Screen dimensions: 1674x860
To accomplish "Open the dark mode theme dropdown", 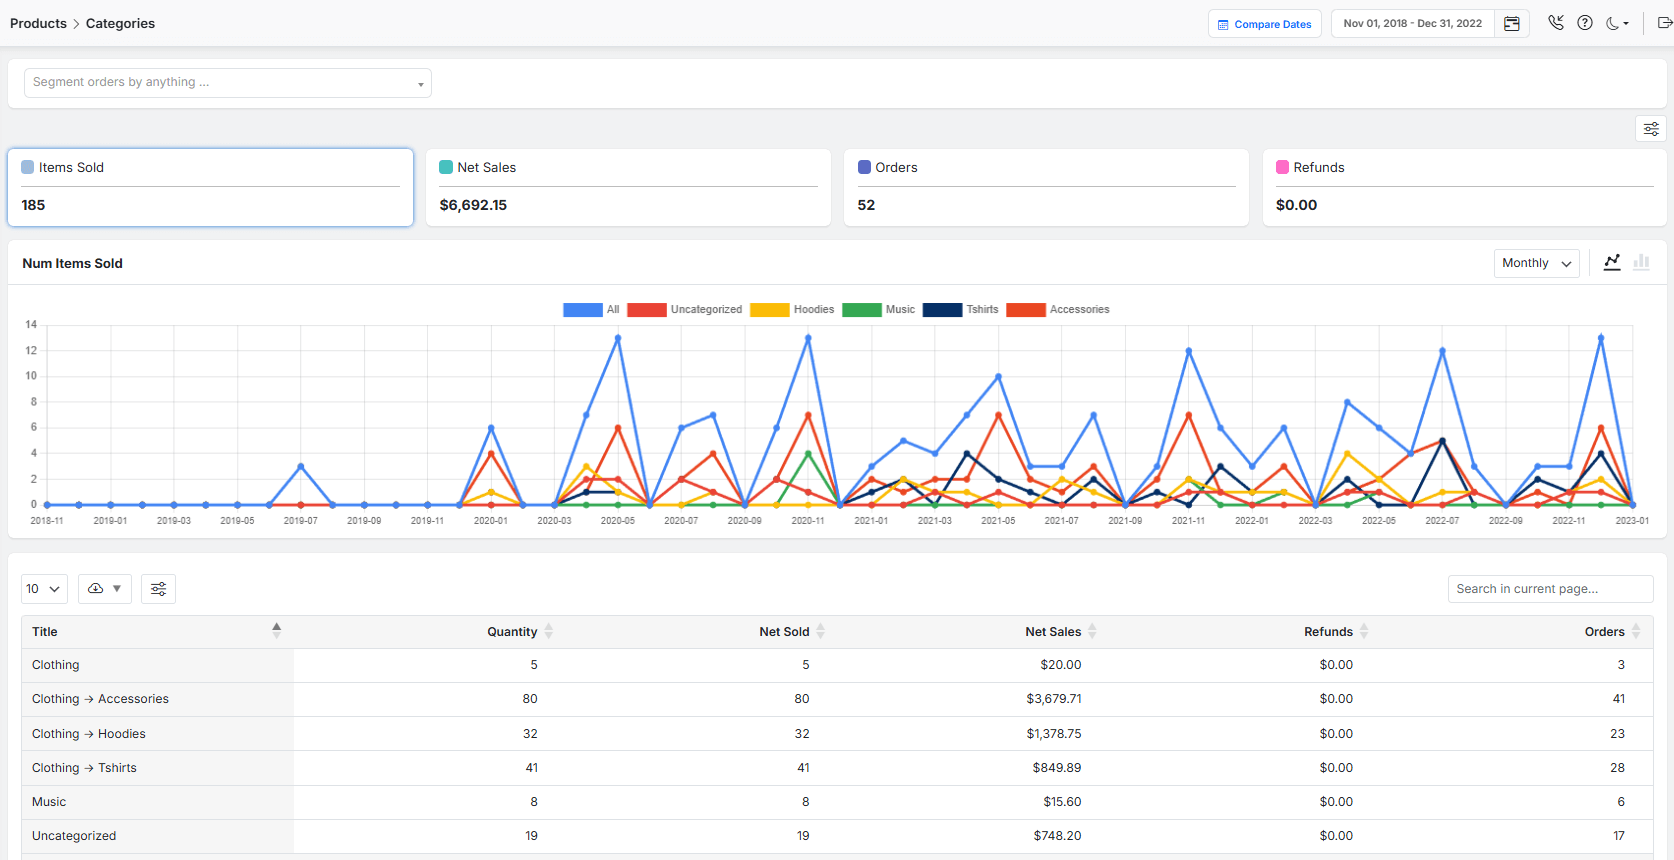I will (x=1617, y=24).
